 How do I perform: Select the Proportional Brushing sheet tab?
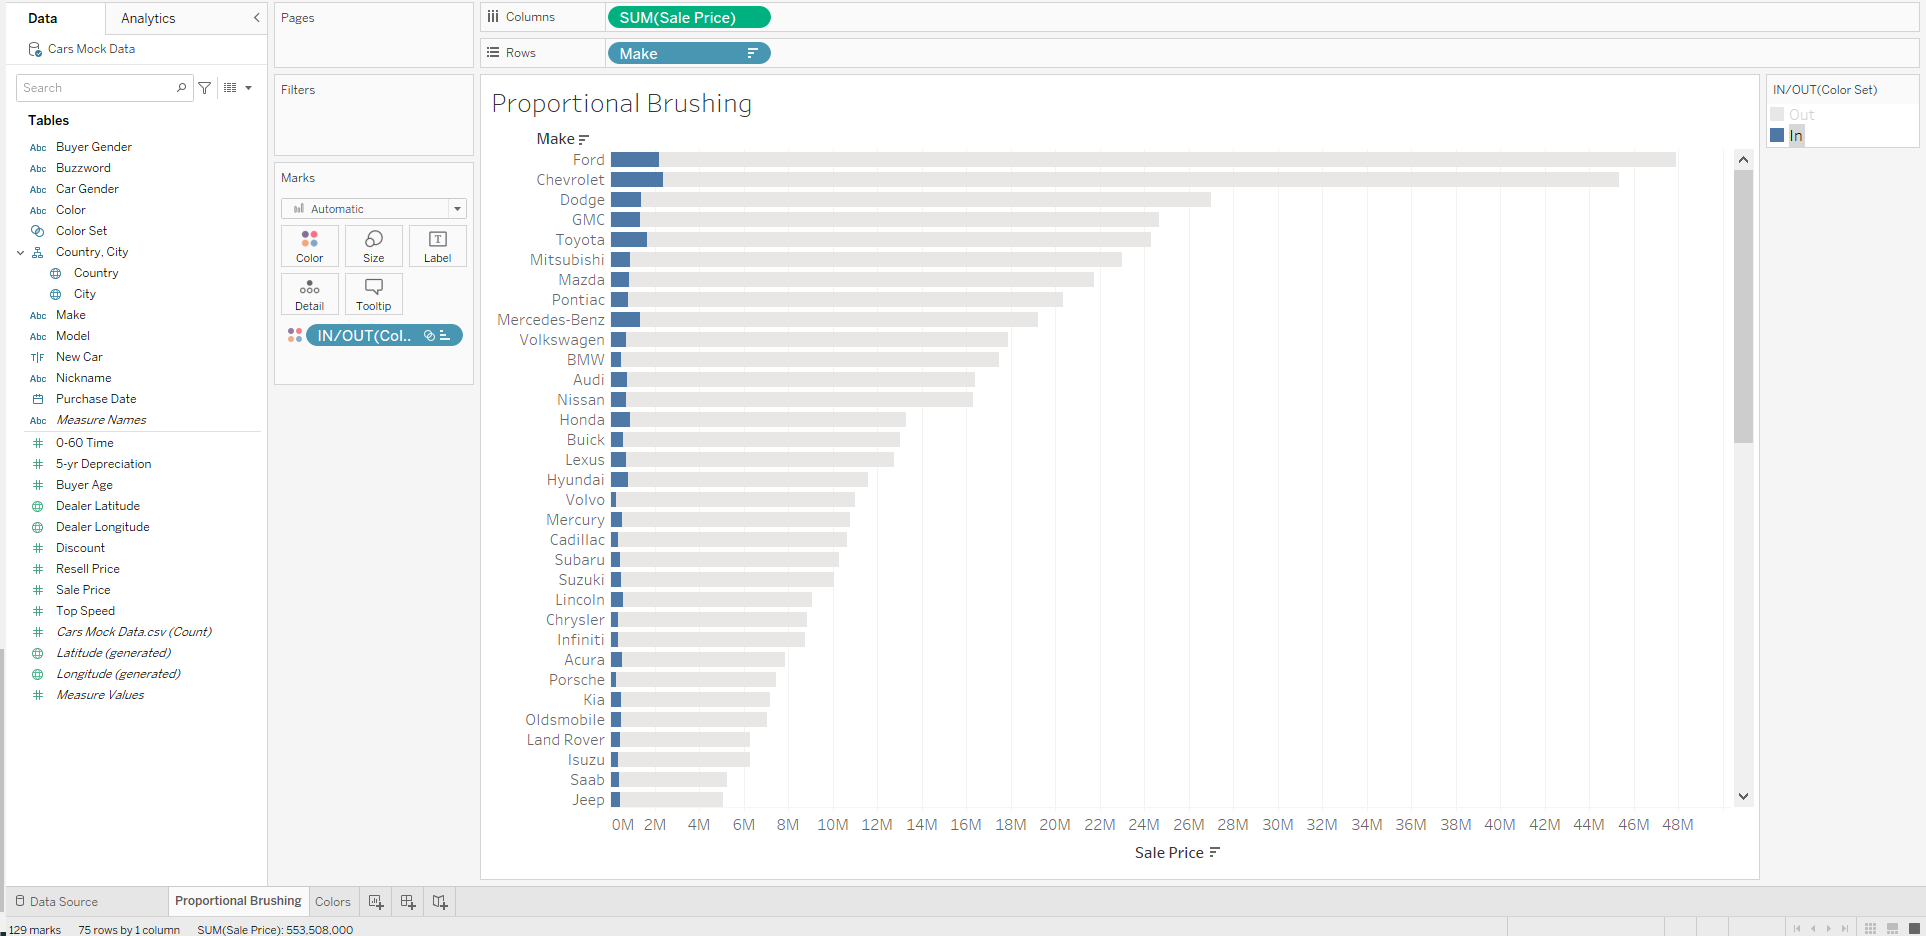(238, 901)
